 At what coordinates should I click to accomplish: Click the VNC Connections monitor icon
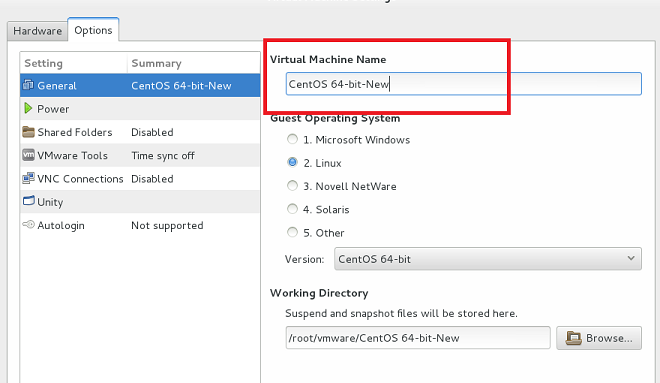[28, 178]
